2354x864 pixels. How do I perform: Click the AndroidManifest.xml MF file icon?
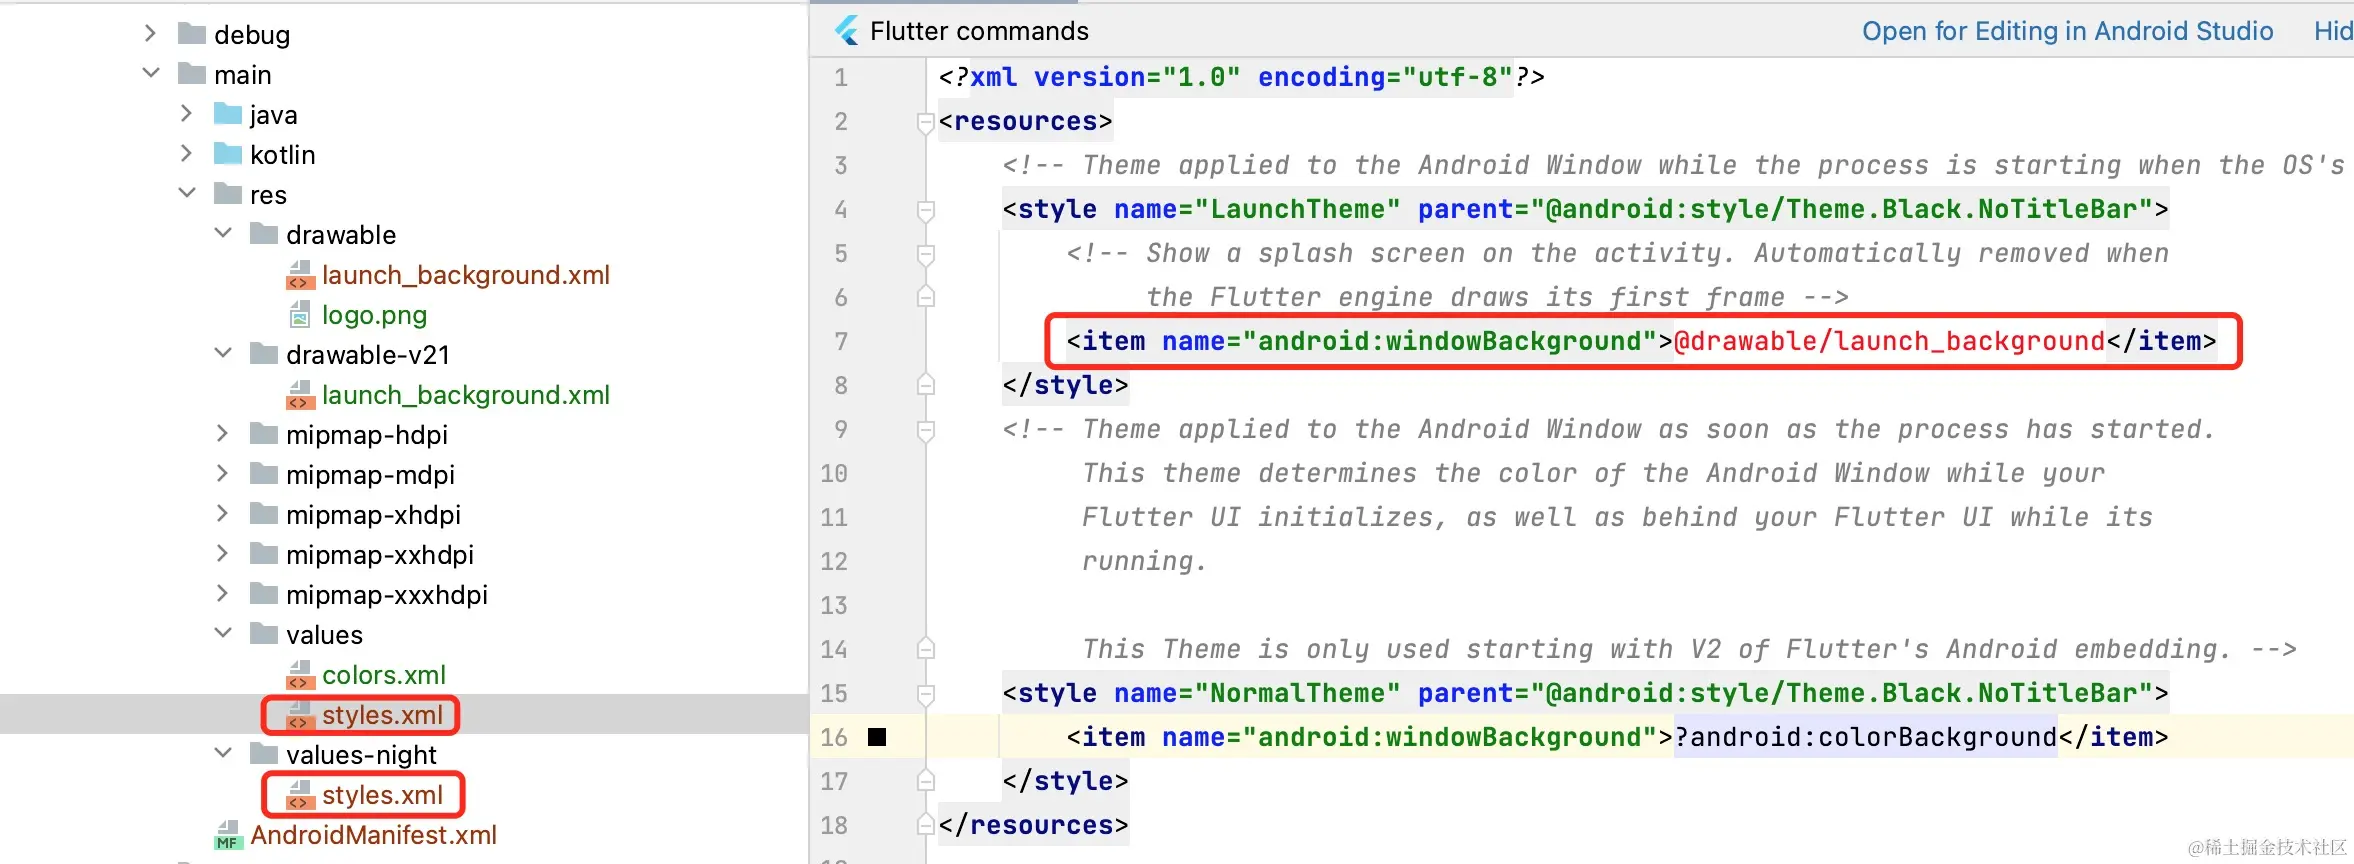tap(228, 836)
